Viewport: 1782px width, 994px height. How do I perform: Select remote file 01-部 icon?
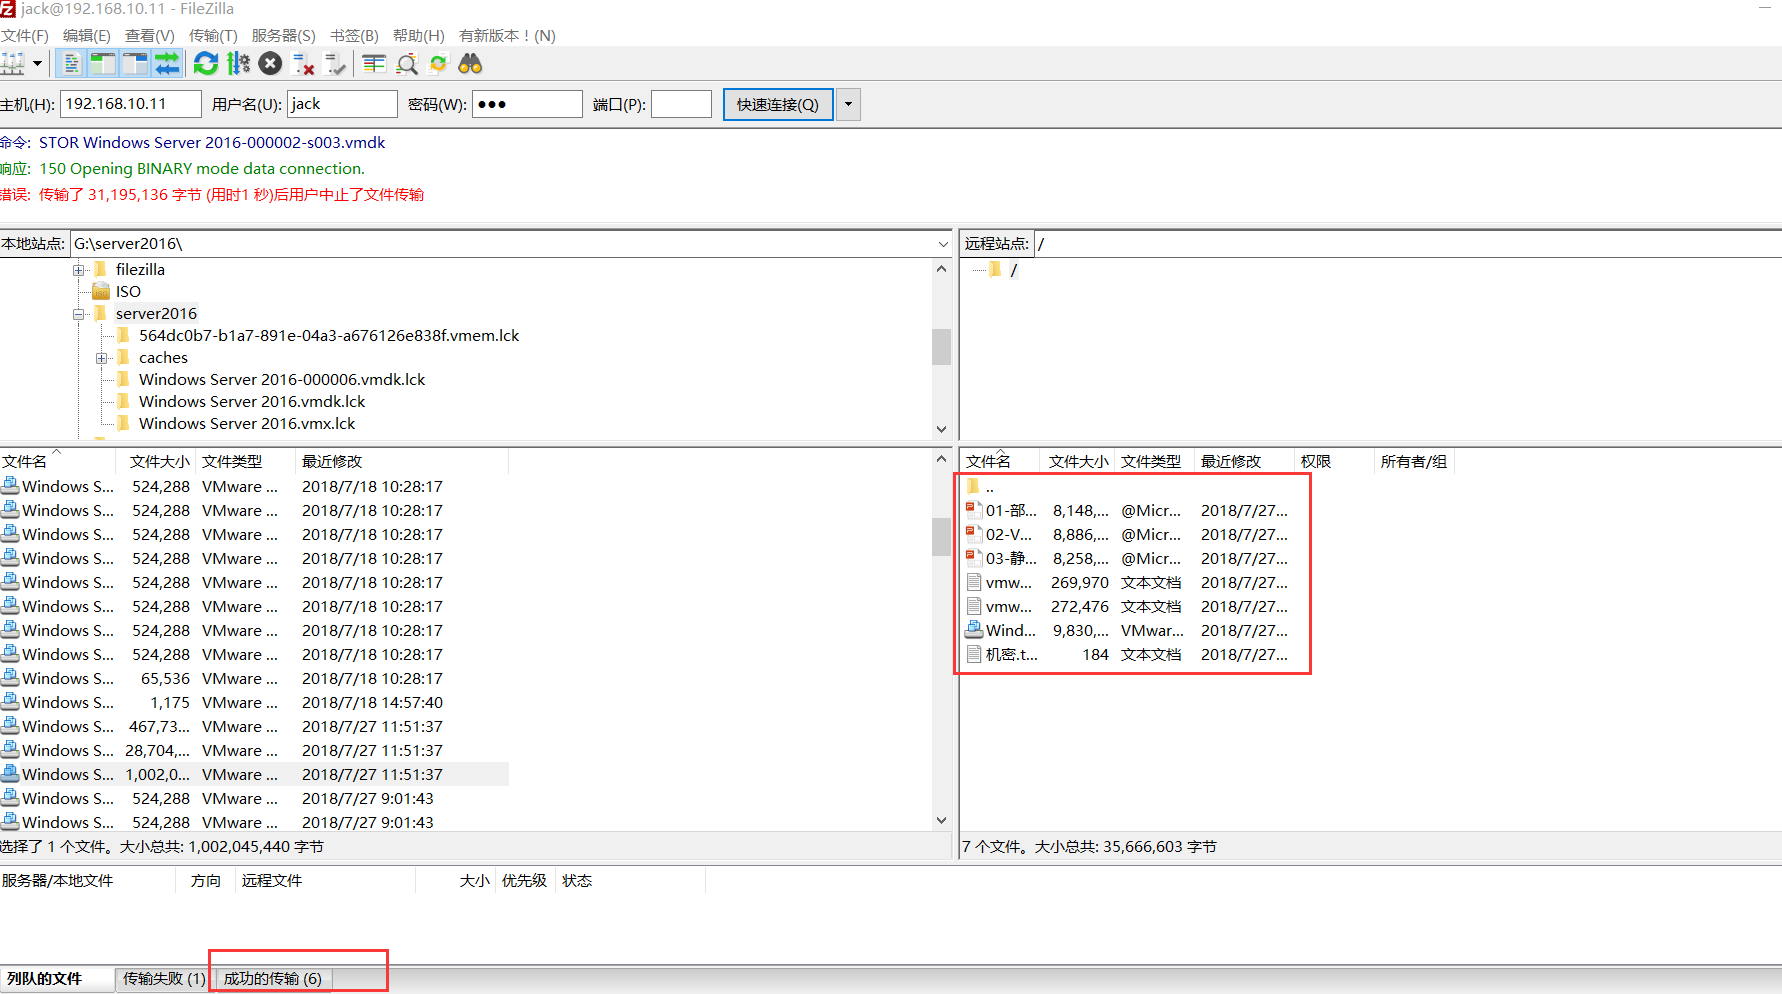point(974,510)
